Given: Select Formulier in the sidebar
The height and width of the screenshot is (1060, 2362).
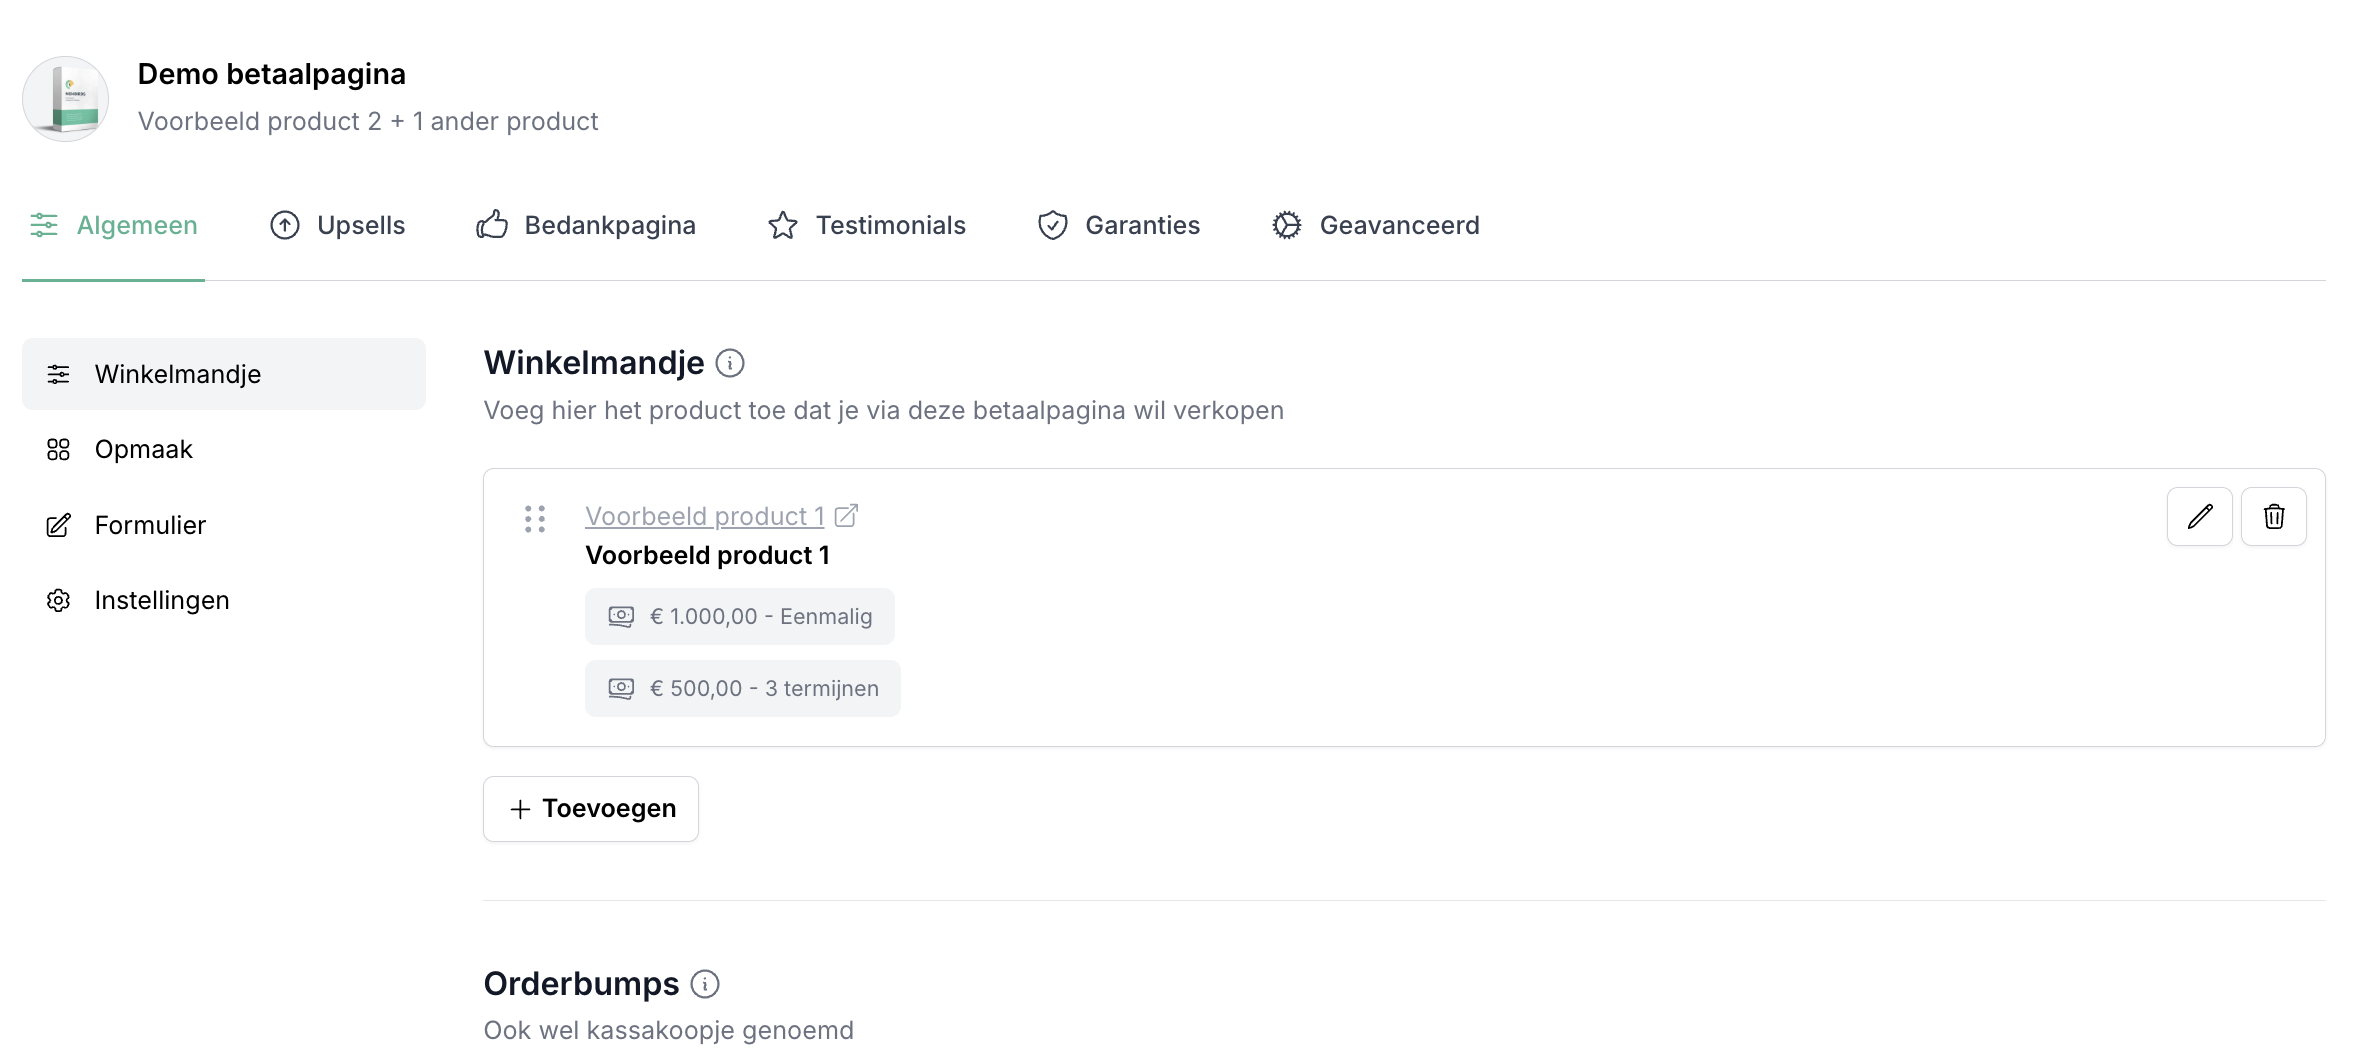Looking at the screenshot, I should pyautogui.click(x=150, y=525).
